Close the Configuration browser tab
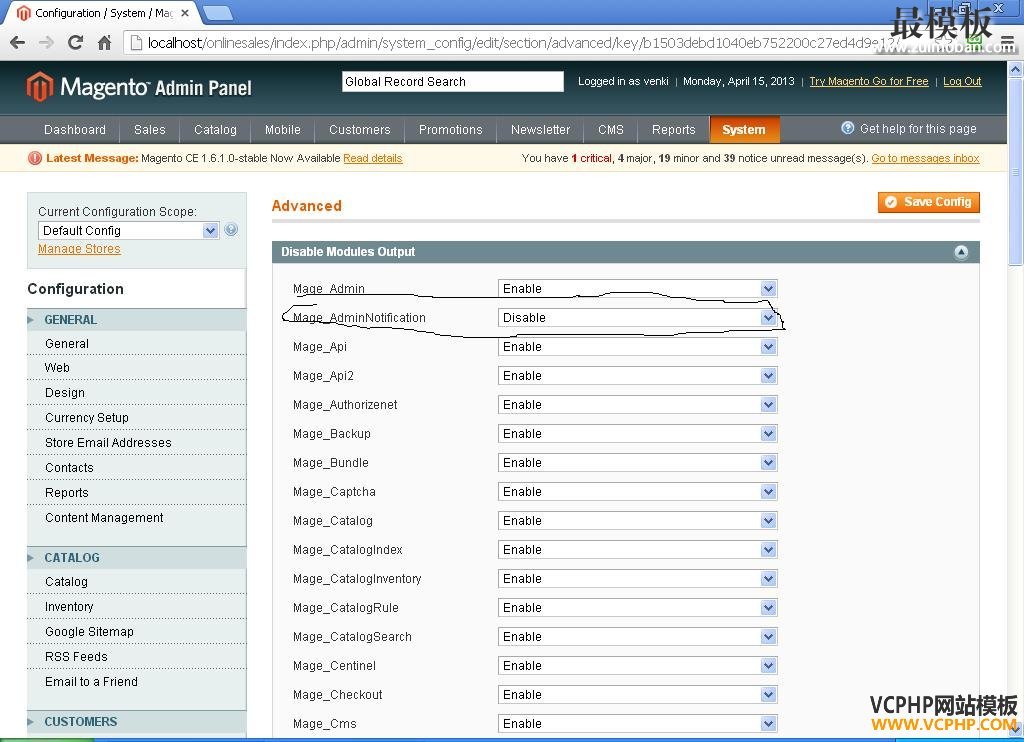 [185, 13]
